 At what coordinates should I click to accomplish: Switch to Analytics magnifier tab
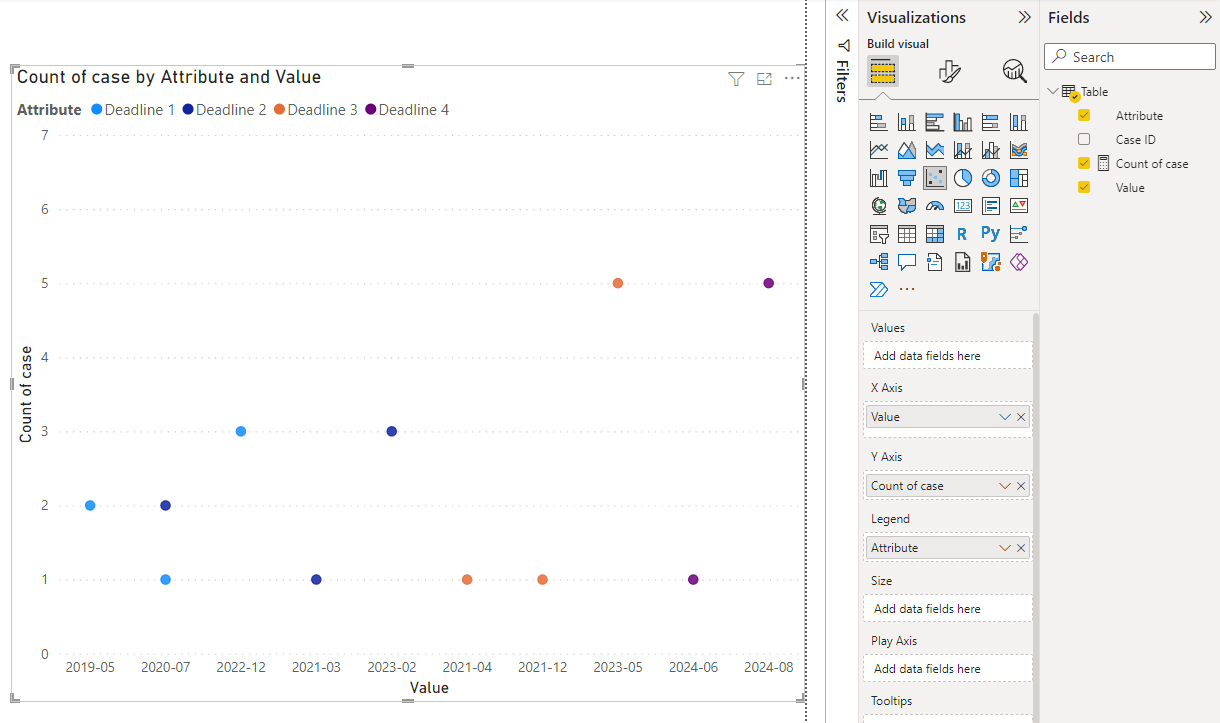tap(1015, 70)
